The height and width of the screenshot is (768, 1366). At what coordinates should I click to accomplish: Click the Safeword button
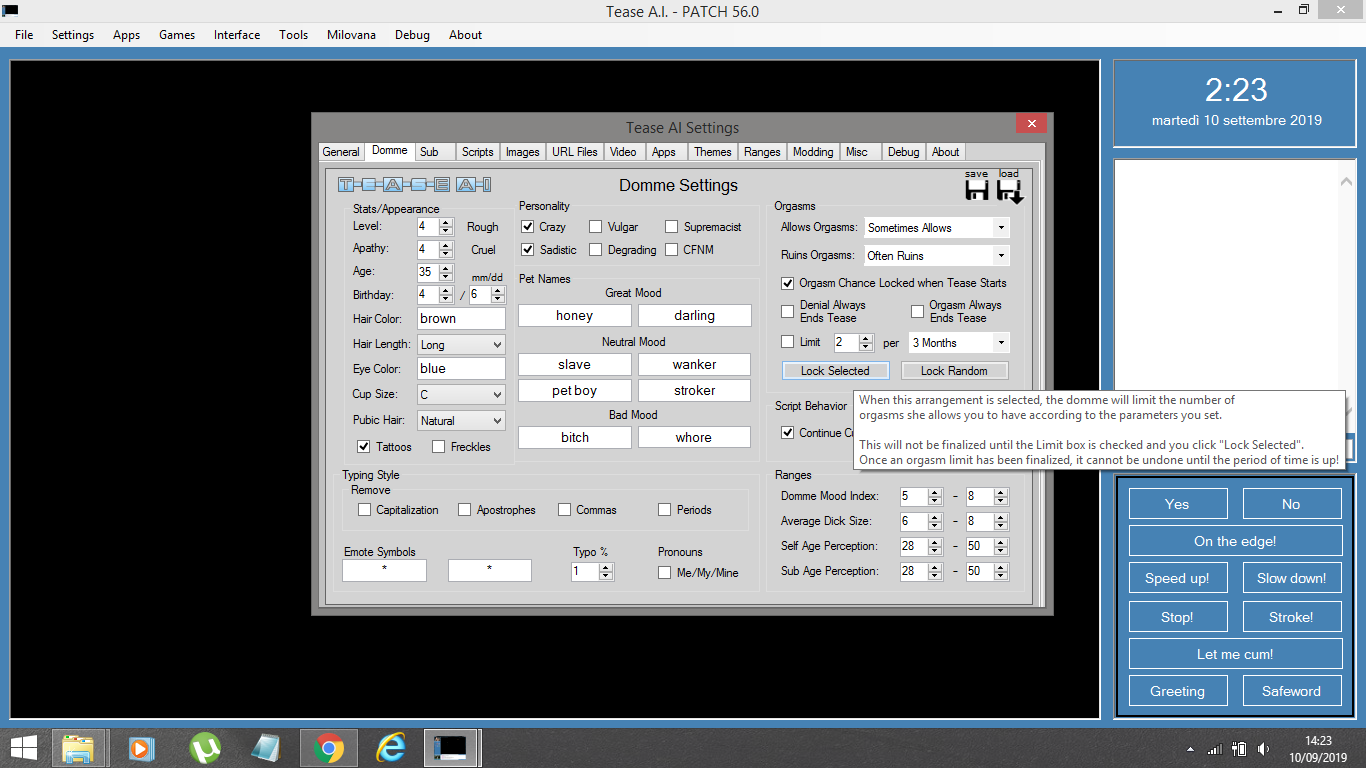(x=1291, y=691)
